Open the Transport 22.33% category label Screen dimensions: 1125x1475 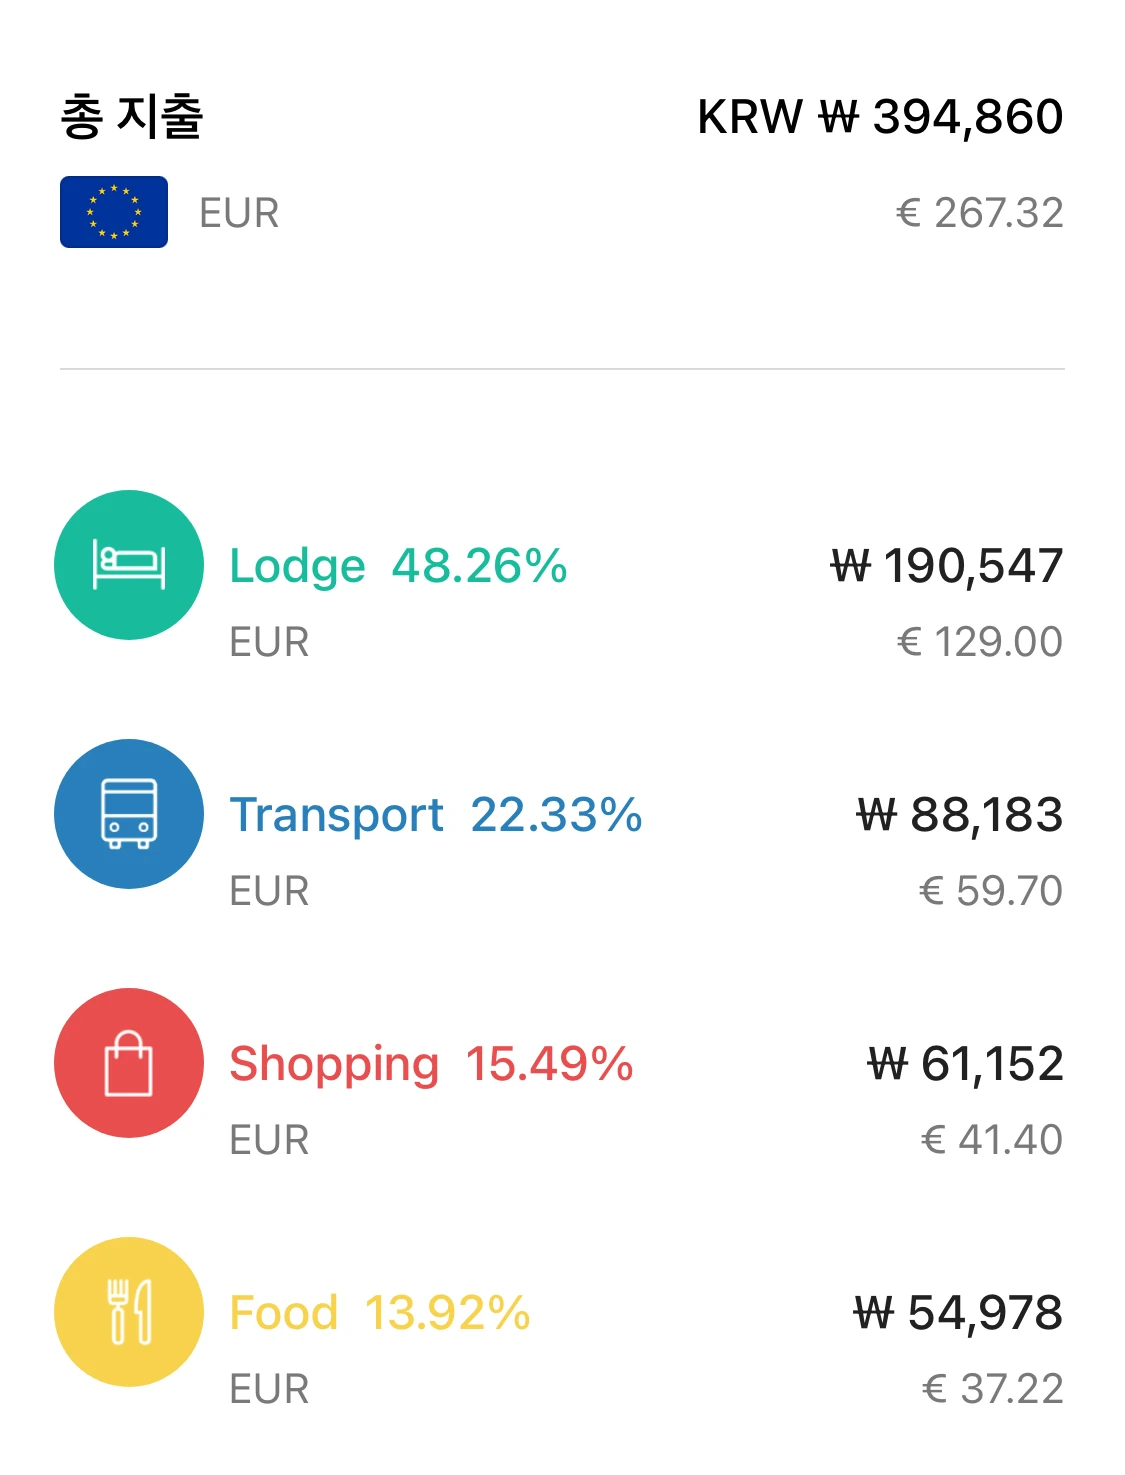click(x=436, y=815)
